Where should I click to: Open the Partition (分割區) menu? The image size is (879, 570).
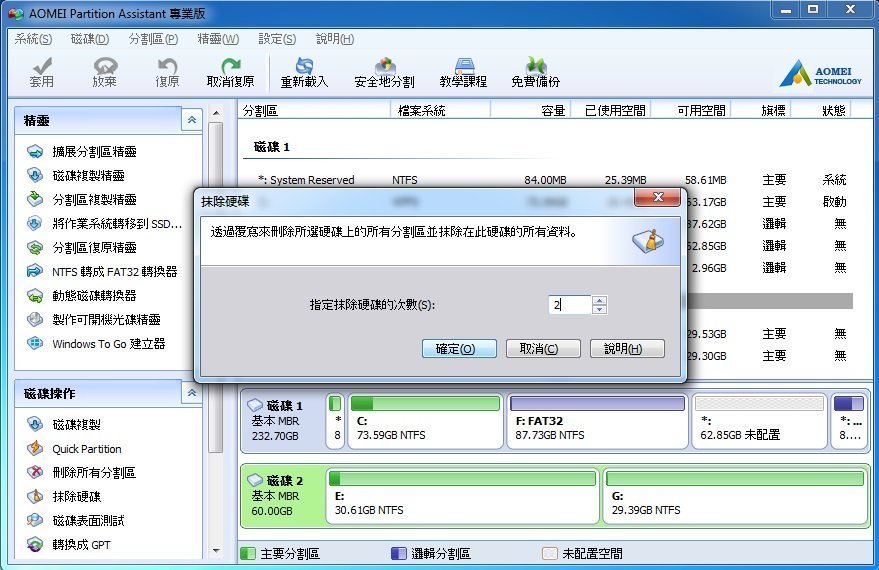click(x=153, y=39)
